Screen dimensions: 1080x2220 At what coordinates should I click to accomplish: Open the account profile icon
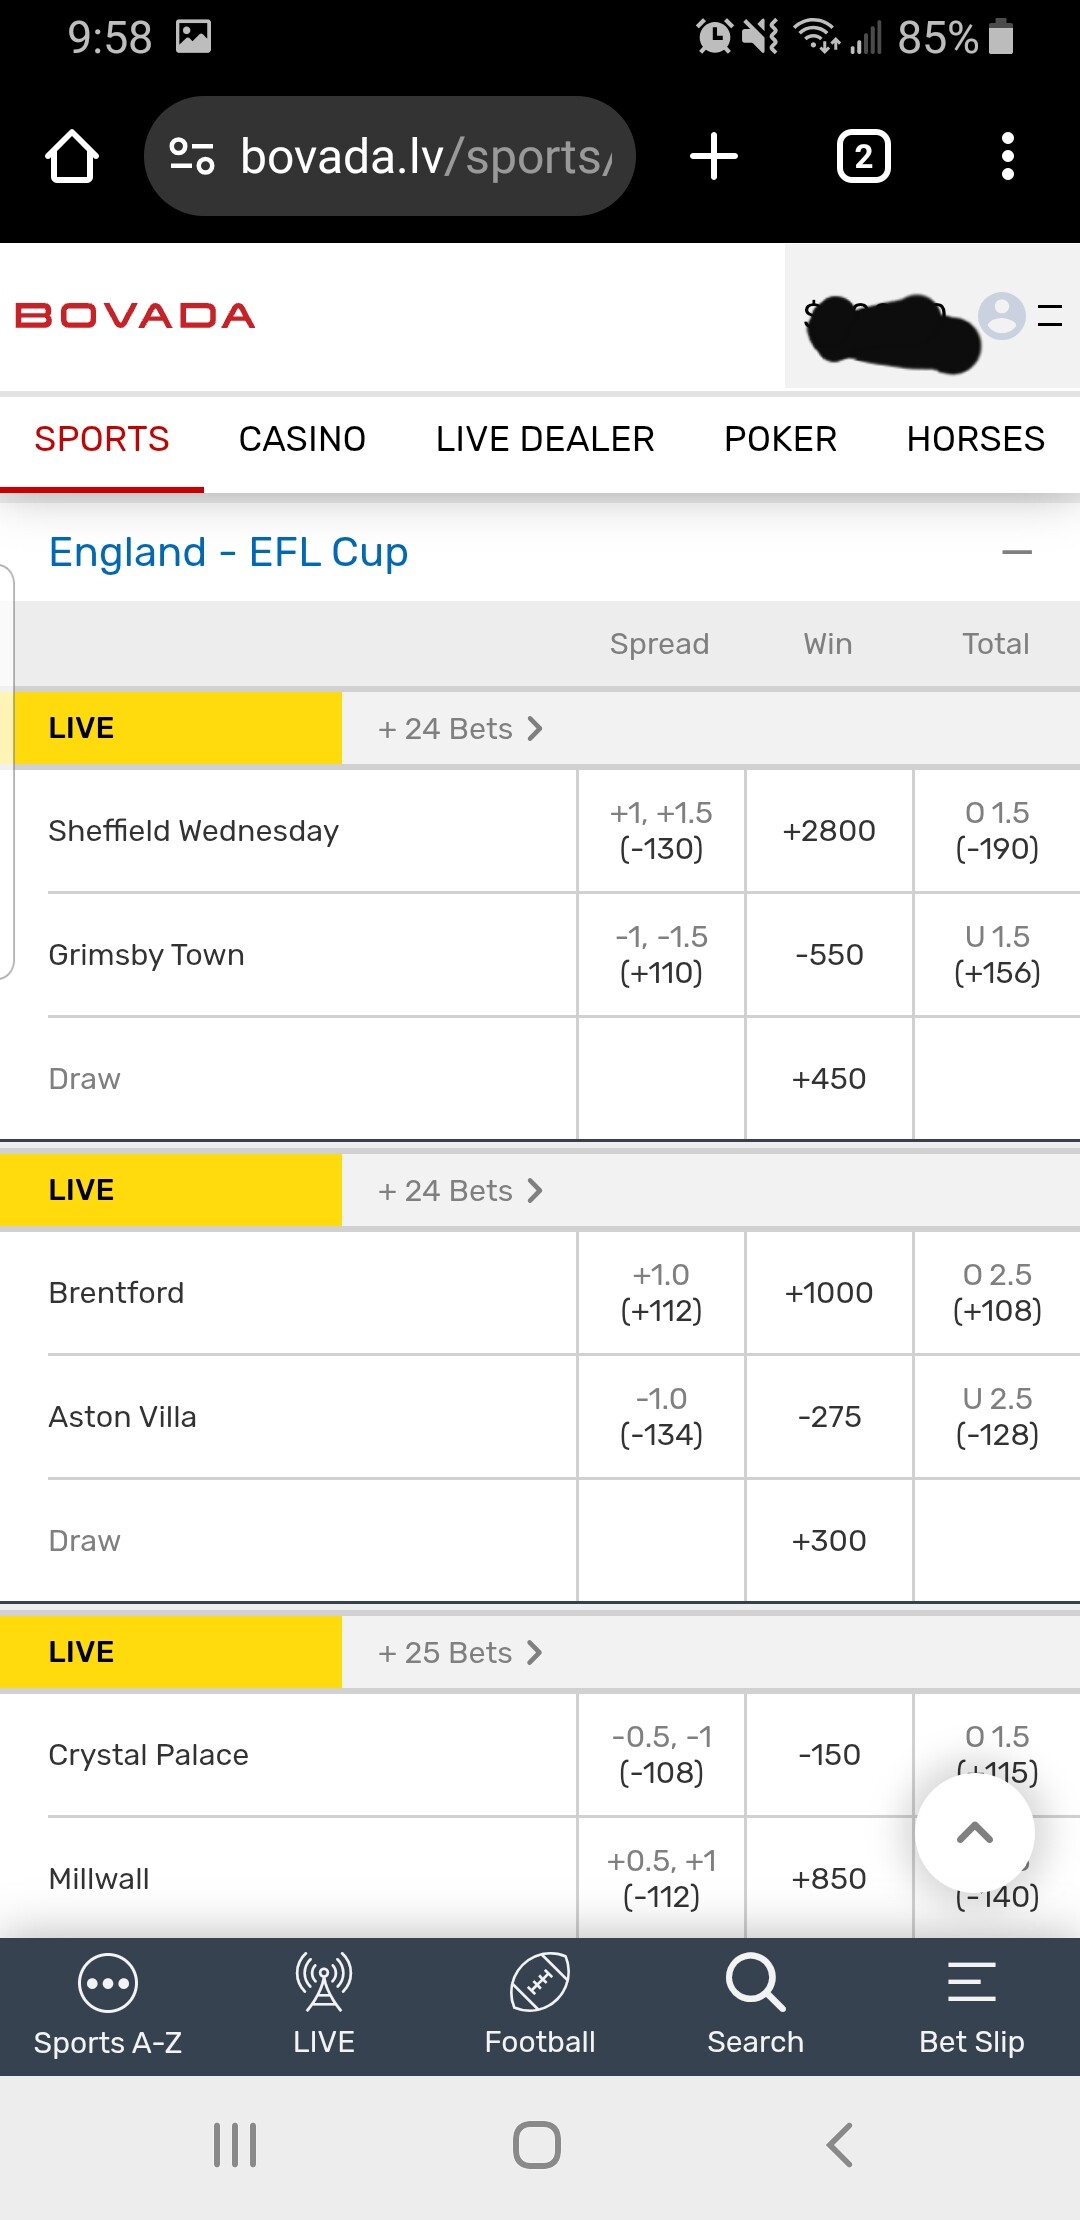pyautogui.click(x=1002, y=316)
